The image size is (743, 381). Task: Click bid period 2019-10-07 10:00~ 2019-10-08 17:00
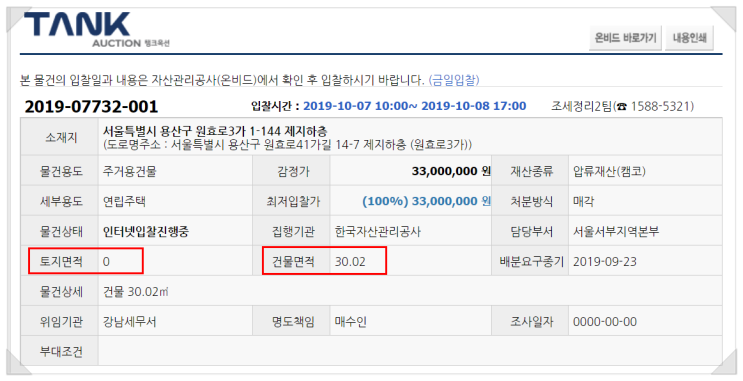415,106
